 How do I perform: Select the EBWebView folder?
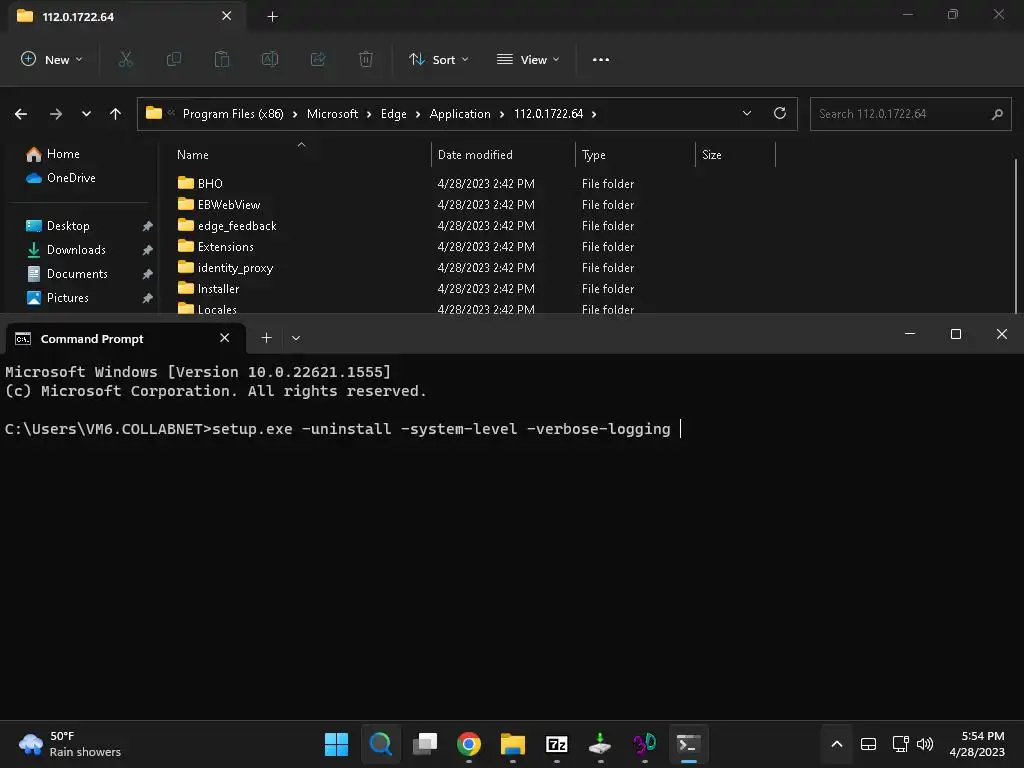[x=219, y=204]
